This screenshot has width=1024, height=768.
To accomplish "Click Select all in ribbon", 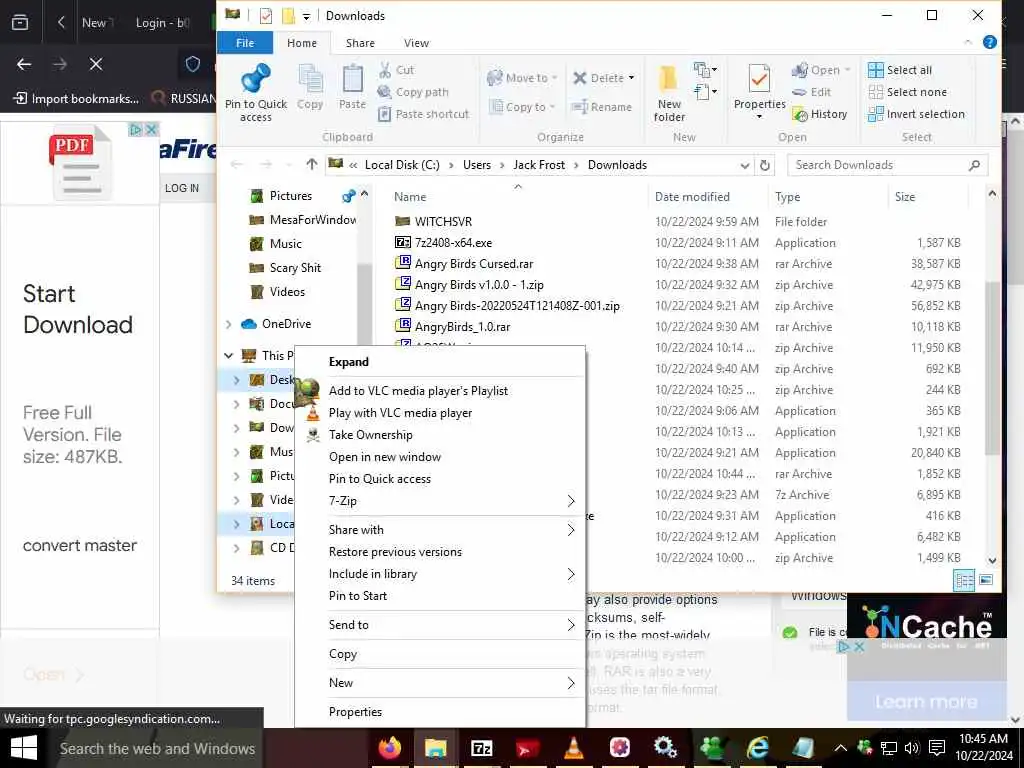I will click(x=900, y=70).
